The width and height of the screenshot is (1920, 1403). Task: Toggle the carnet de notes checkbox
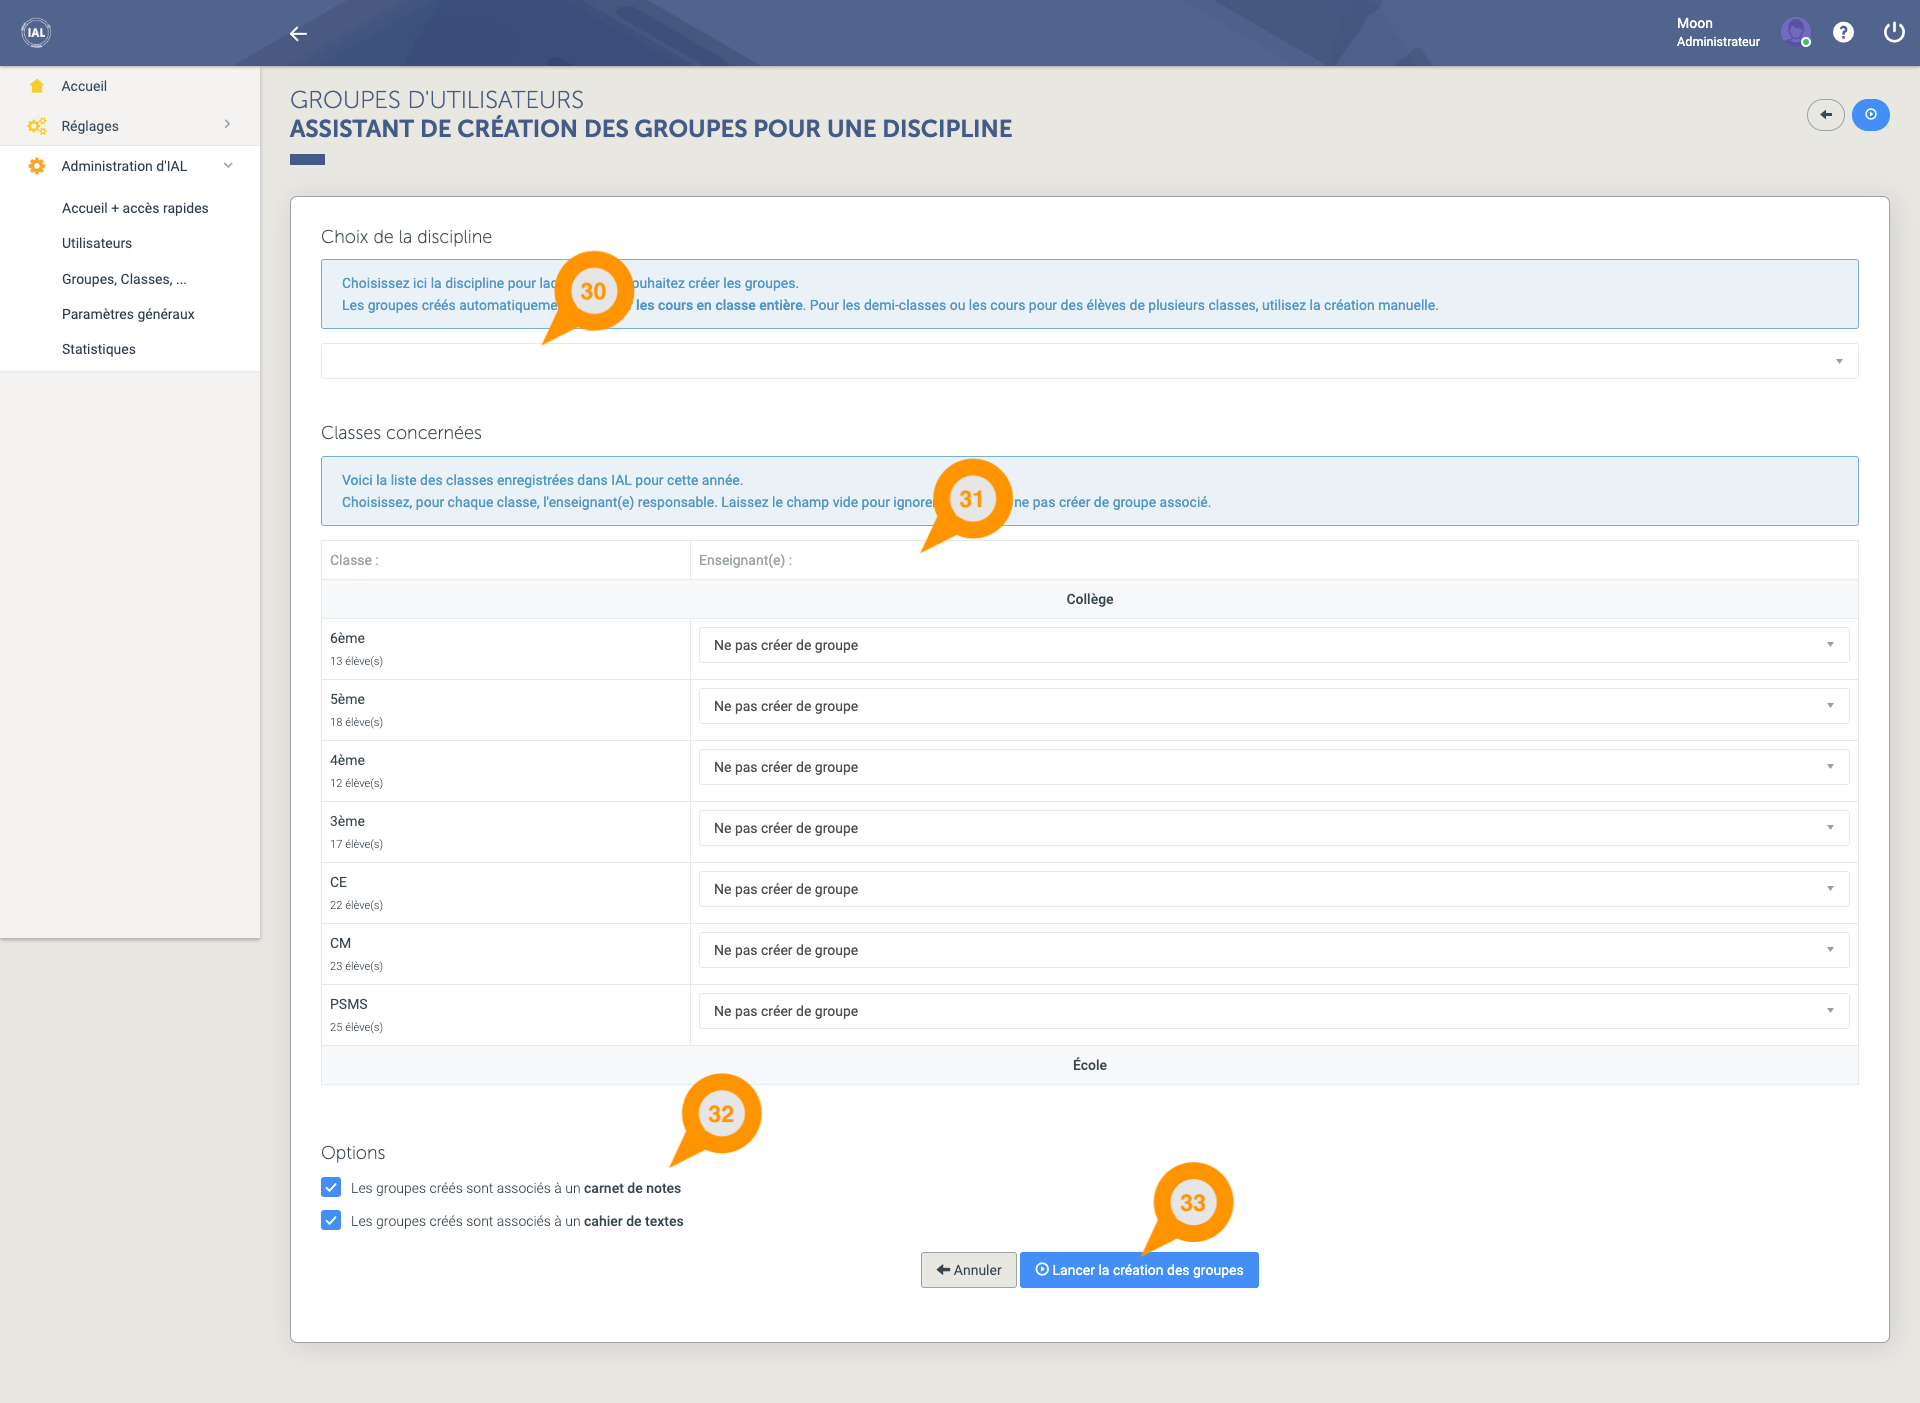pyautogui.click(x=331, y=1187)
